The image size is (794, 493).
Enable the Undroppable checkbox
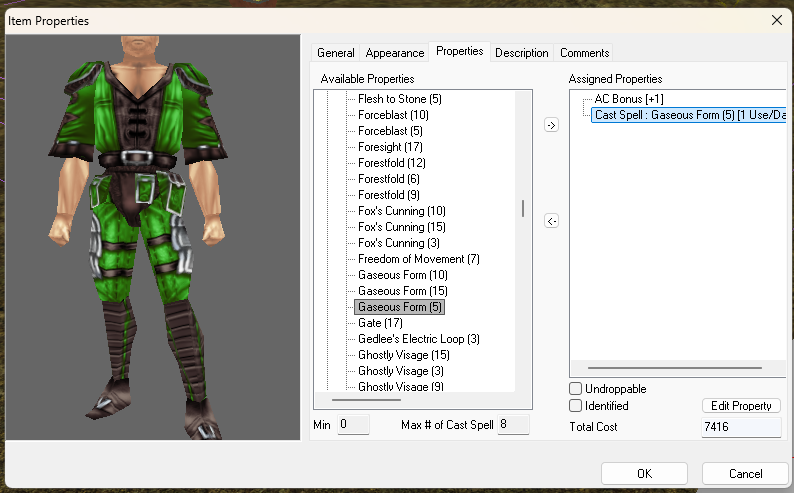[x=576, y=388]
